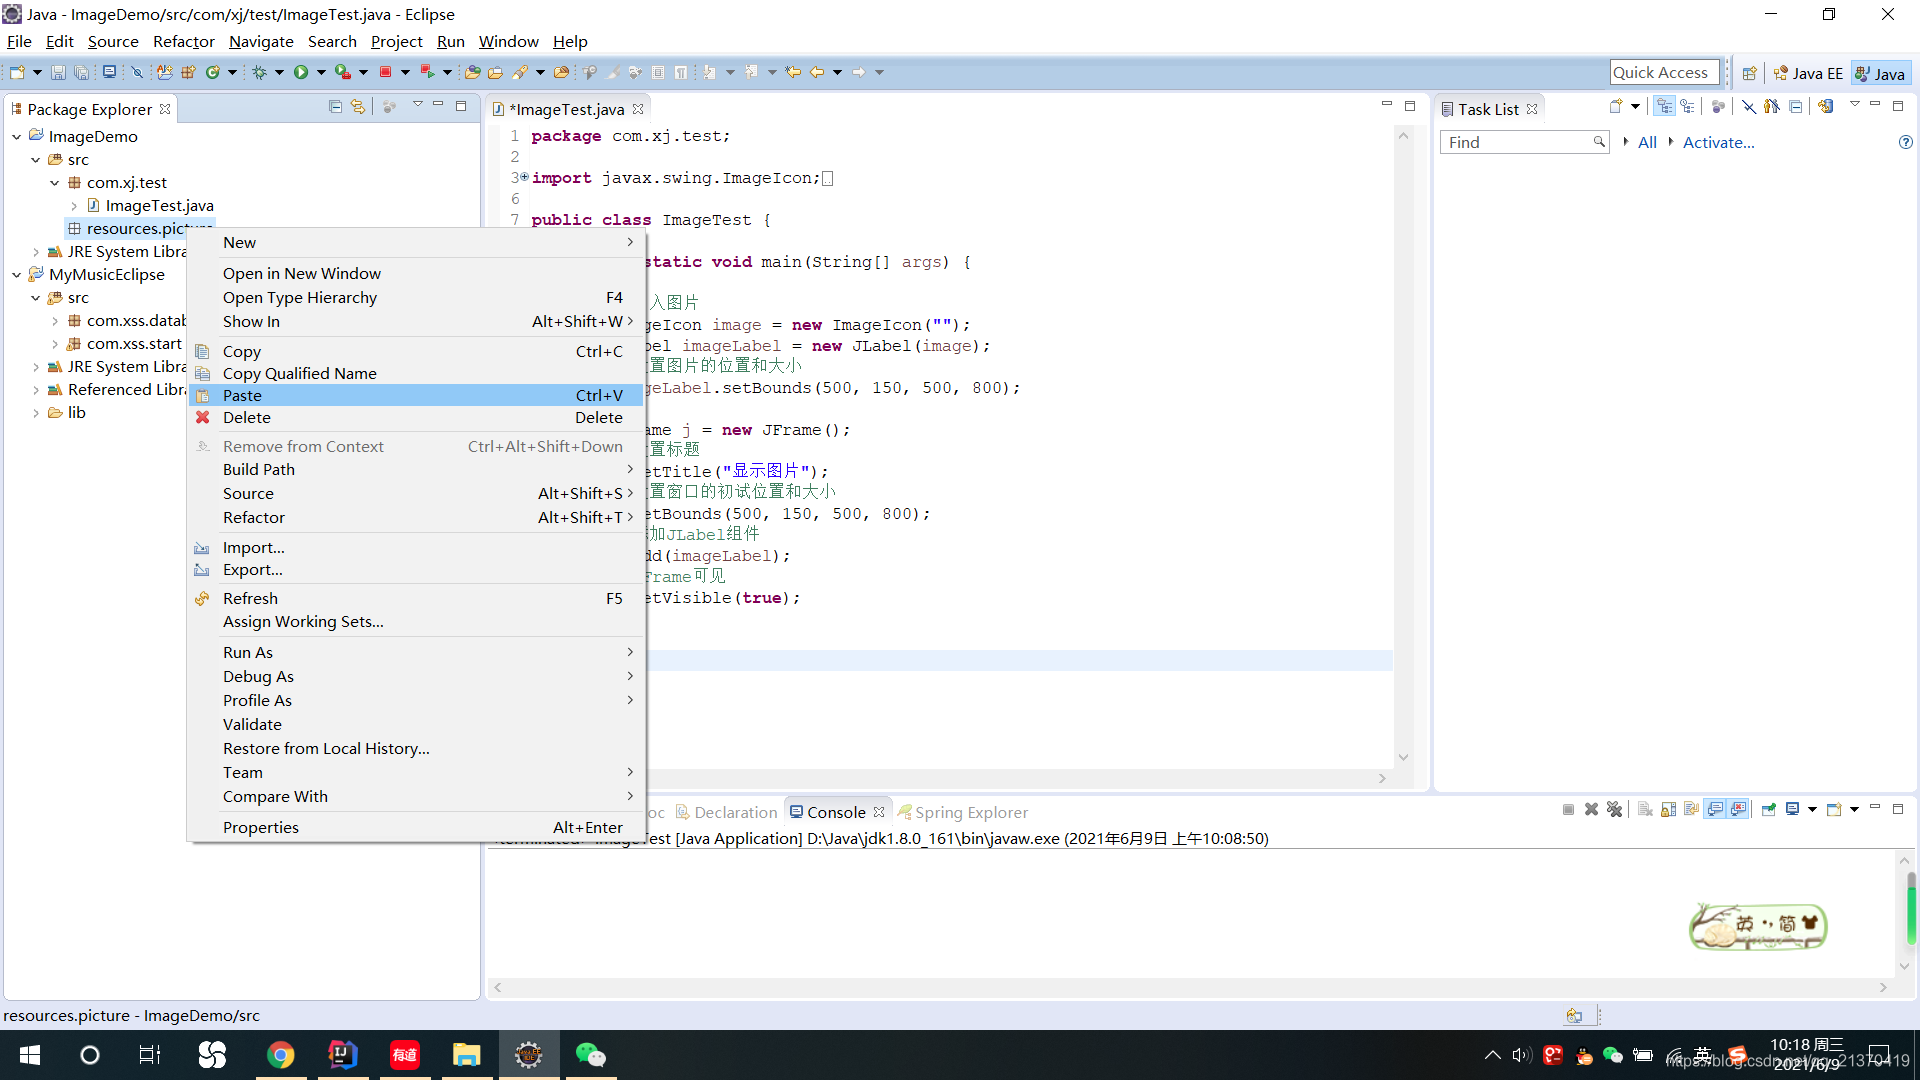Toggle Scroll Lock in the Console view
Screen dimensions: 1920x1080
point(1668,809)
